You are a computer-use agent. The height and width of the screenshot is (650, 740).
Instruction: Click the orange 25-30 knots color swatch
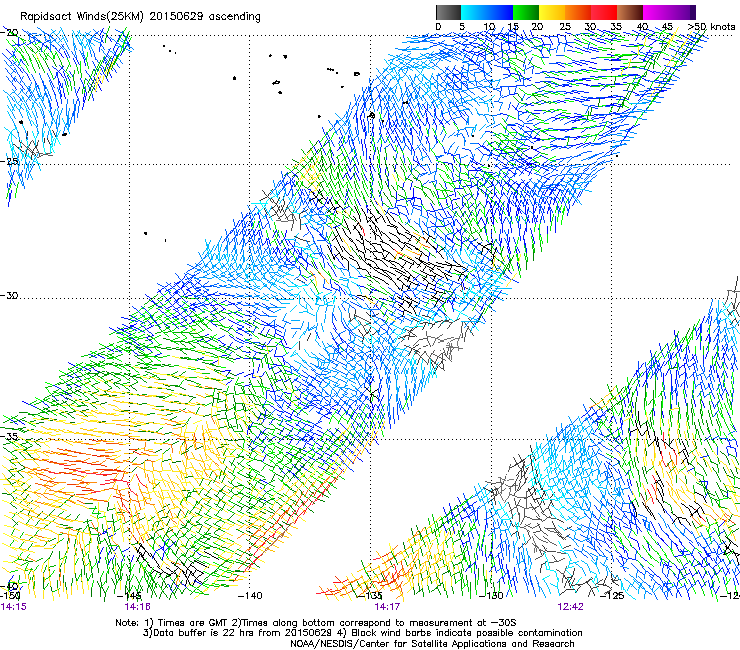(578, 12)
